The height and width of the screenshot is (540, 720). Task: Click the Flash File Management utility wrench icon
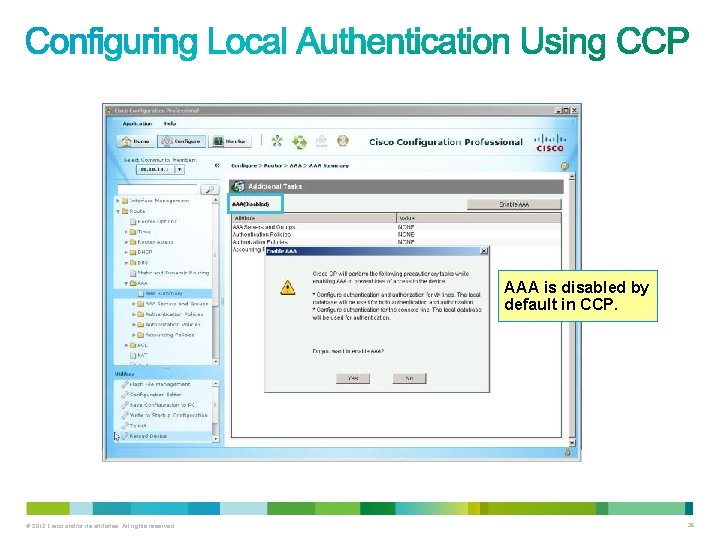pyautogui.click(x=125, y=384)
